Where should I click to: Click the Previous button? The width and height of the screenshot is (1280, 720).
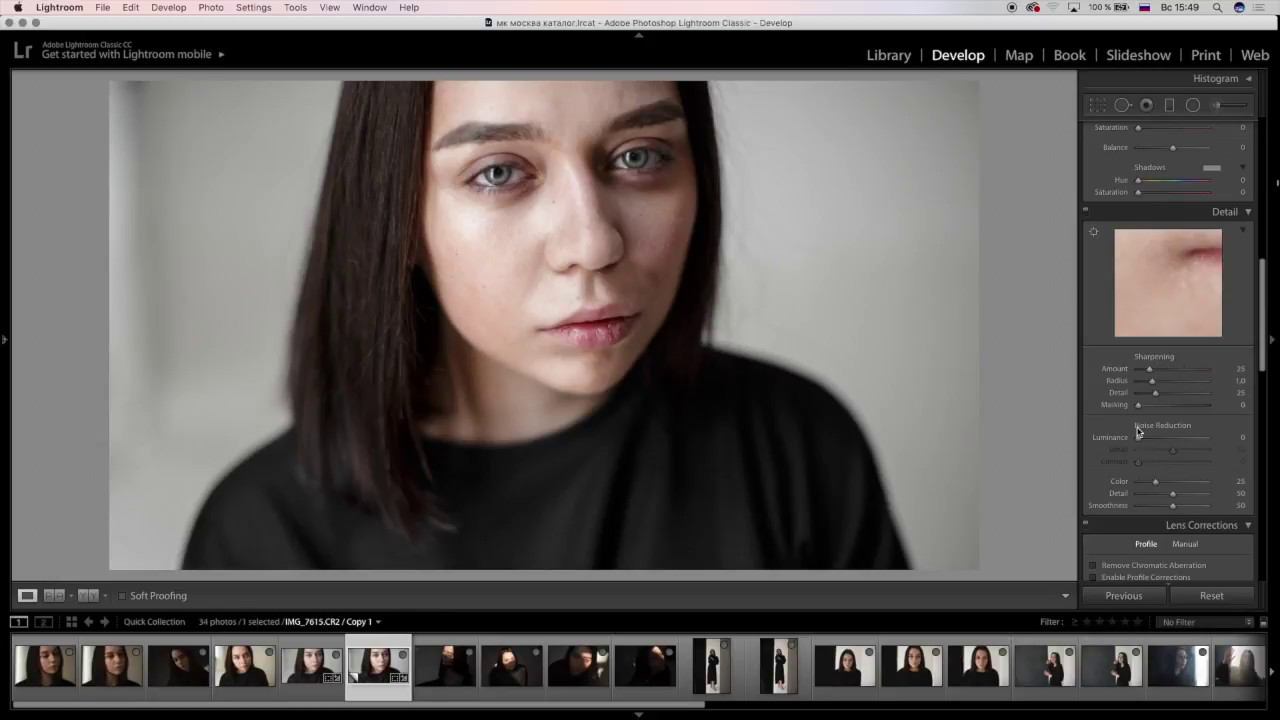point(1124,596)
